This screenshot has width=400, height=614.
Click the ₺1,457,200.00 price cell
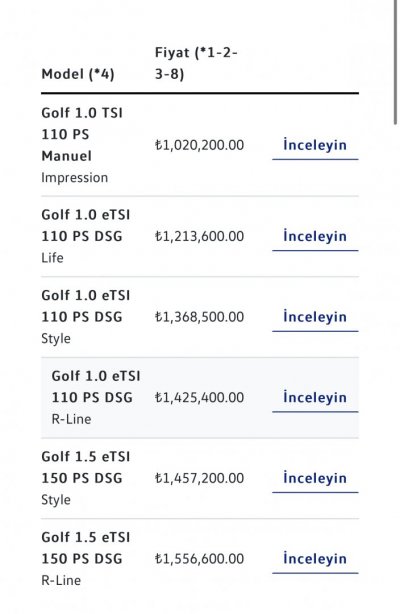tap(199, 479)
